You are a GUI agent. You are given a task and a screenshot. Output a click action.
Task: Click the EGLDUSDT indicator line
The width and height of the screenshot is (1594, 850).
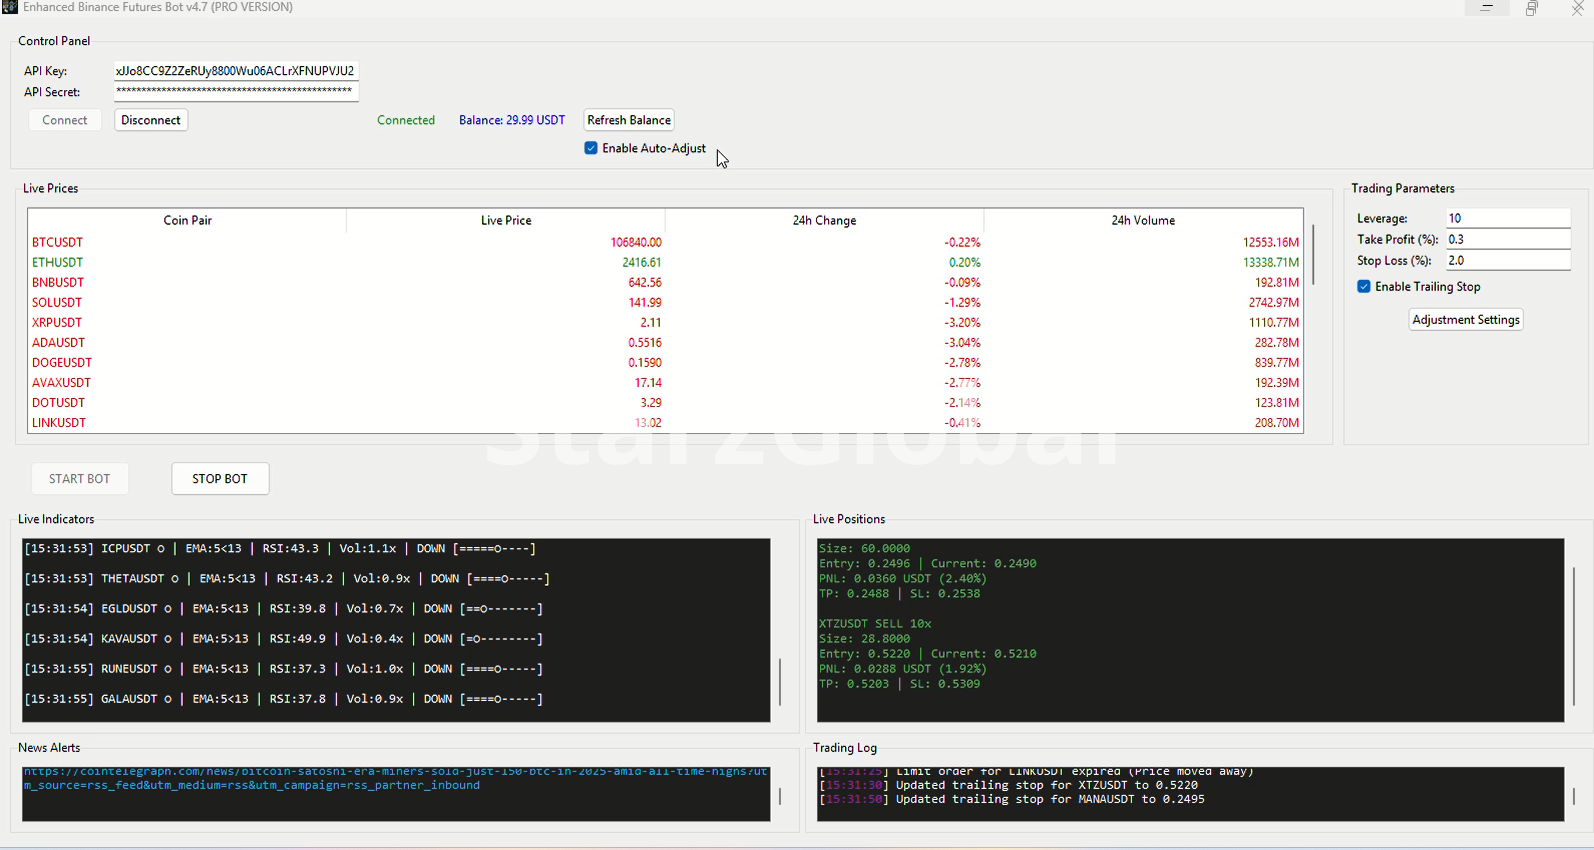[284, 609]
